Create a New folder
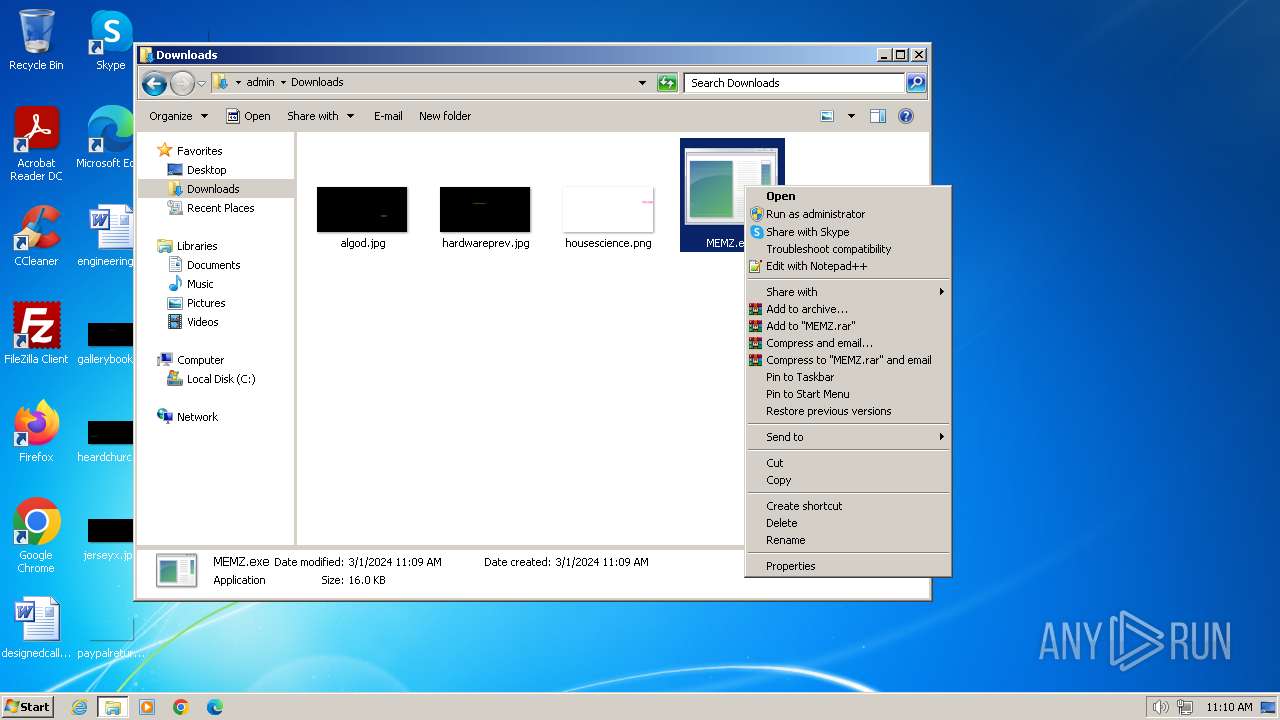 coord(445,116)
